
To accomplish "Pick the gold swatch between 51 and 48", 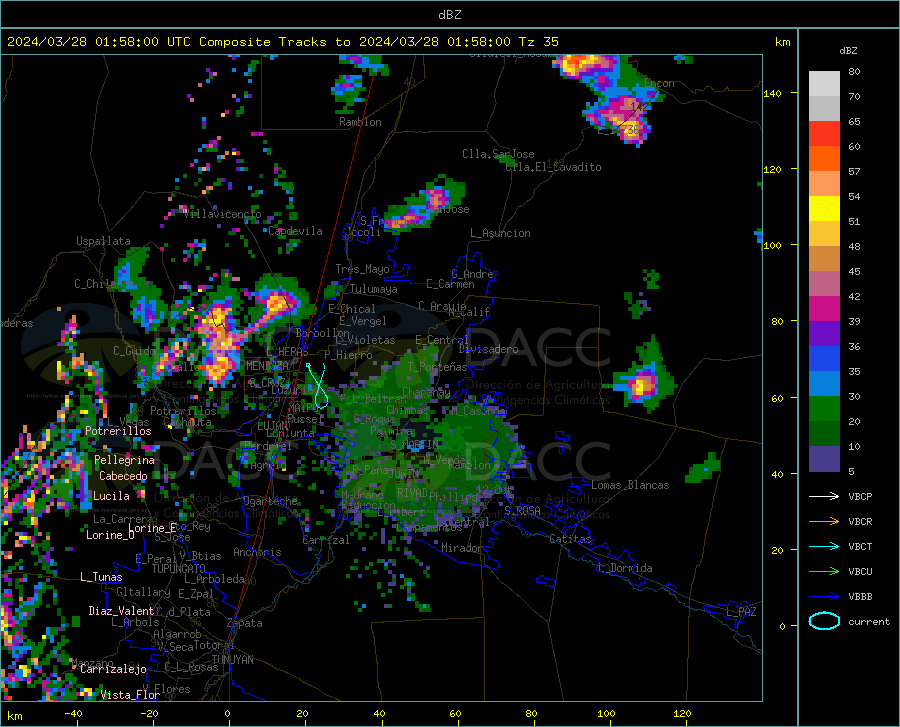I will click(x=824, y=234).
